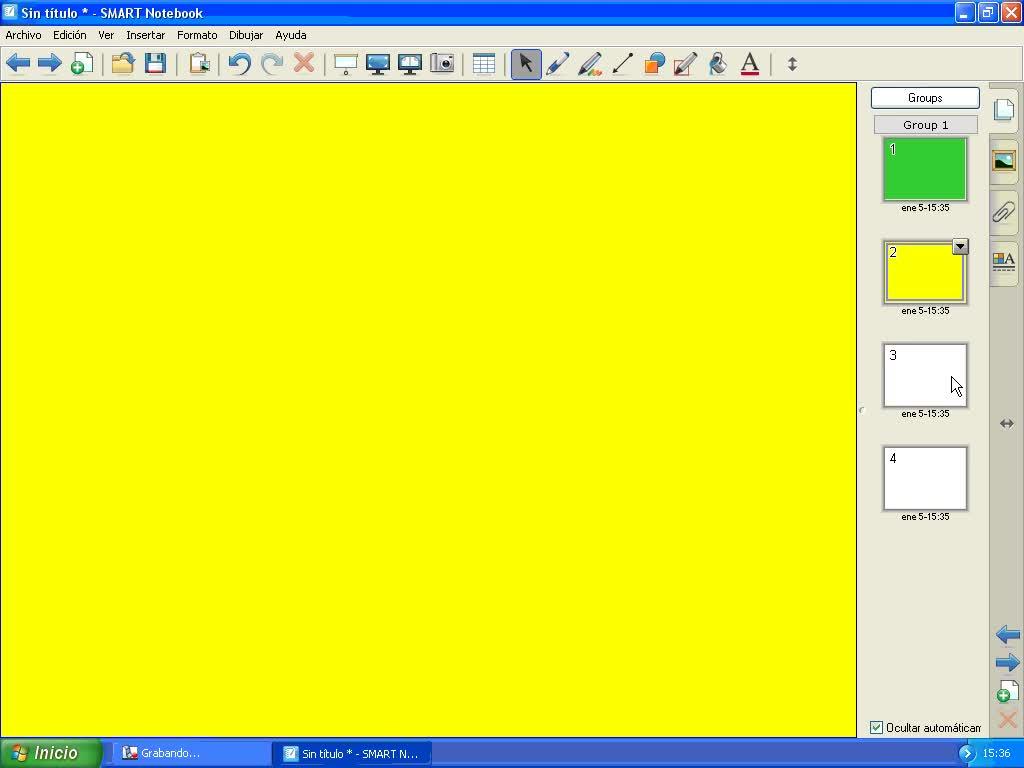Select the Pen tool in toolbar
Screen dimensions: 1024x768
pos(558,64)
